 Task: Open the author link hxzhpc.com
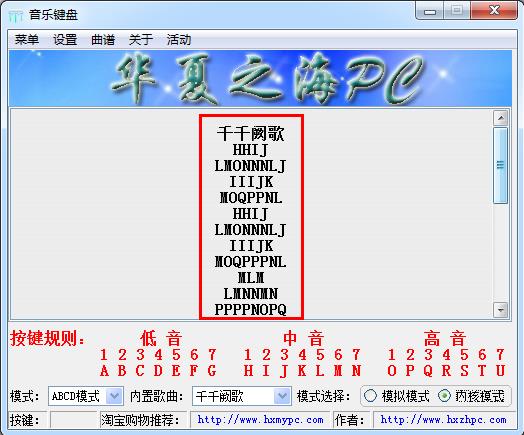click(443, 420)
